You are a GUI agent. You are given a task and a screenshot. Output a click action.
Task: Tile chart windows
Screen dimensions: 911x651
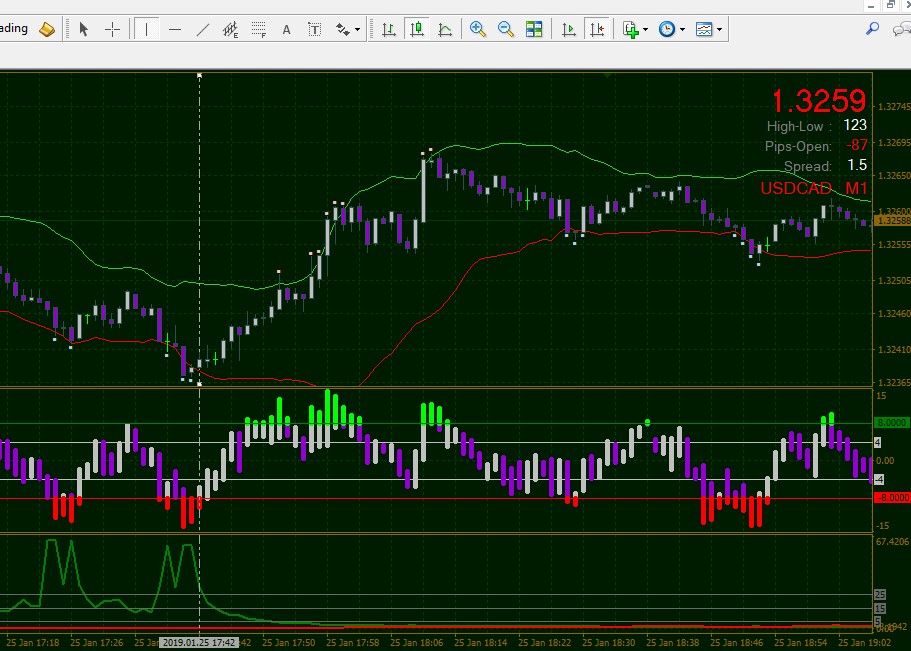533,29
